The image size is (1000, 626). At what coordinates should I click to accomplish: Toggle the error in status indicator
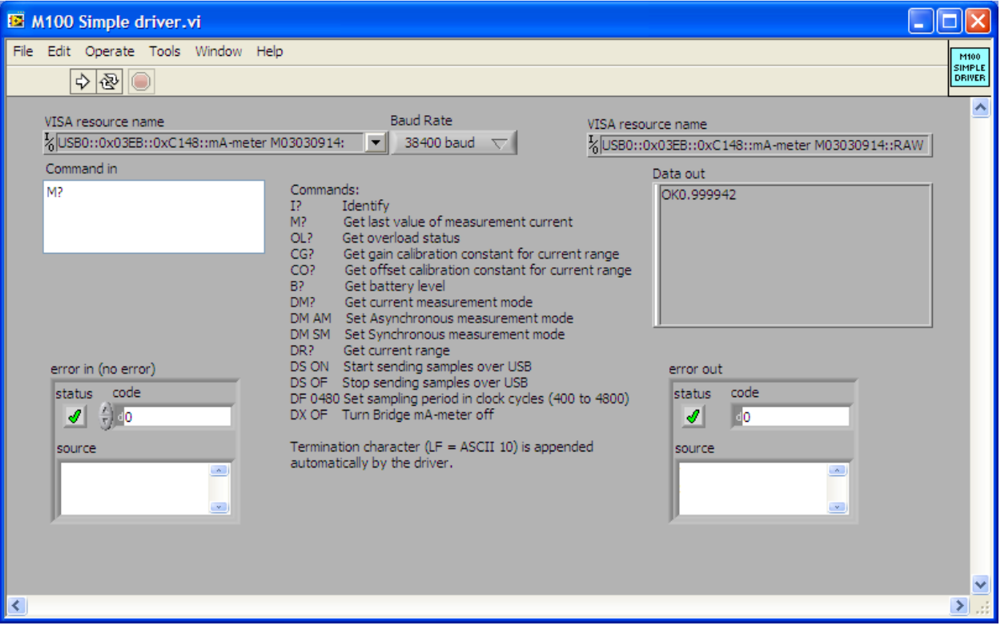75,416
